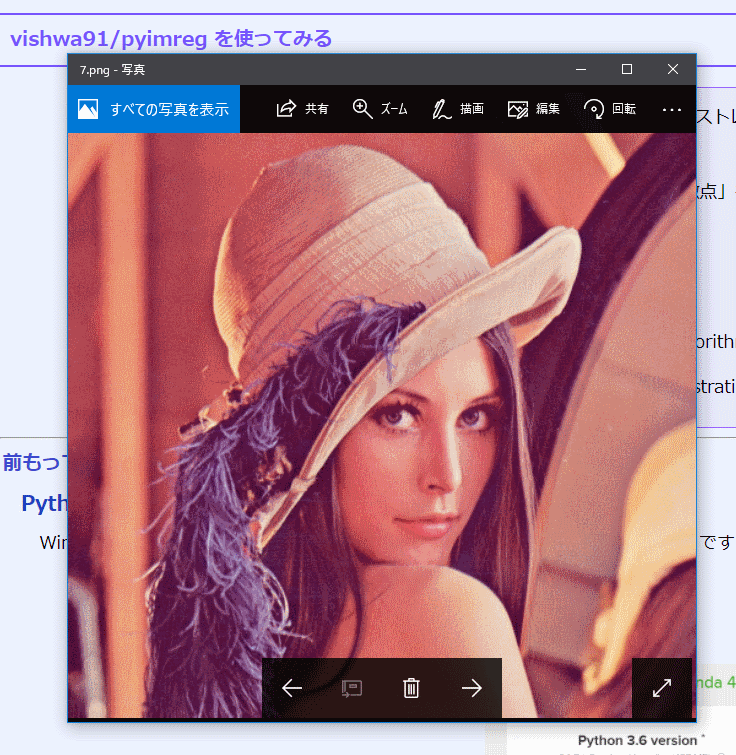
Task: Rotate the photo with 回転 button
Action: click(594, 109)
